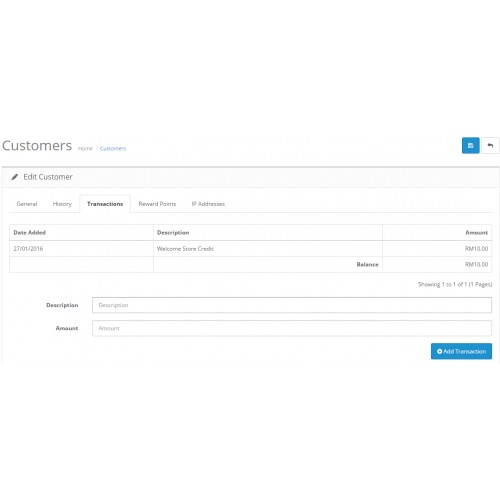Click the Description column header in table
The width and height of the screenshot is (500, 500).
pos(173,233)
